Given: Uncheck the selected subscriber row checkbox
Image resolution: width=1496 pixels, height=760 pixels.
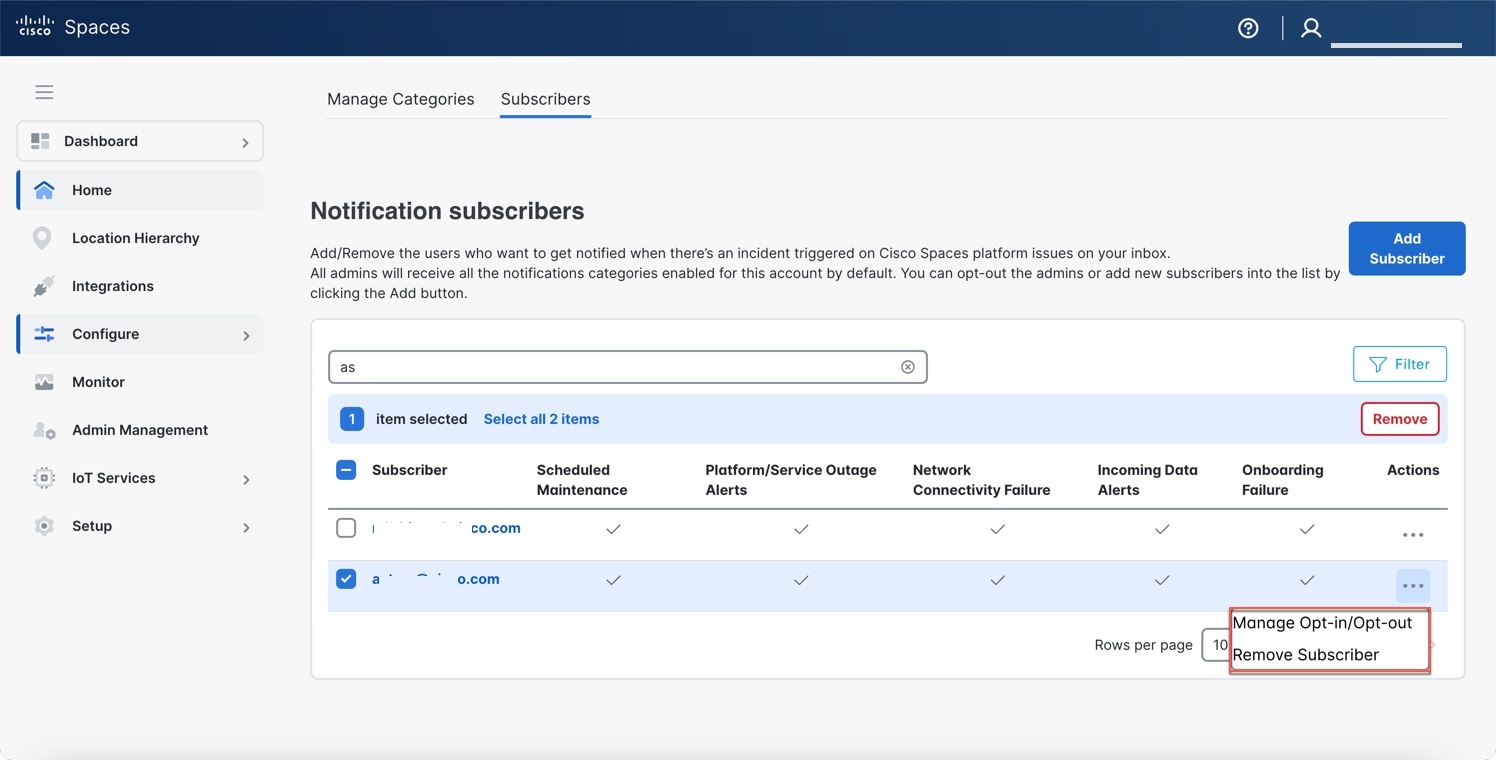Looking at the screenshot, I should click(346, 579).
